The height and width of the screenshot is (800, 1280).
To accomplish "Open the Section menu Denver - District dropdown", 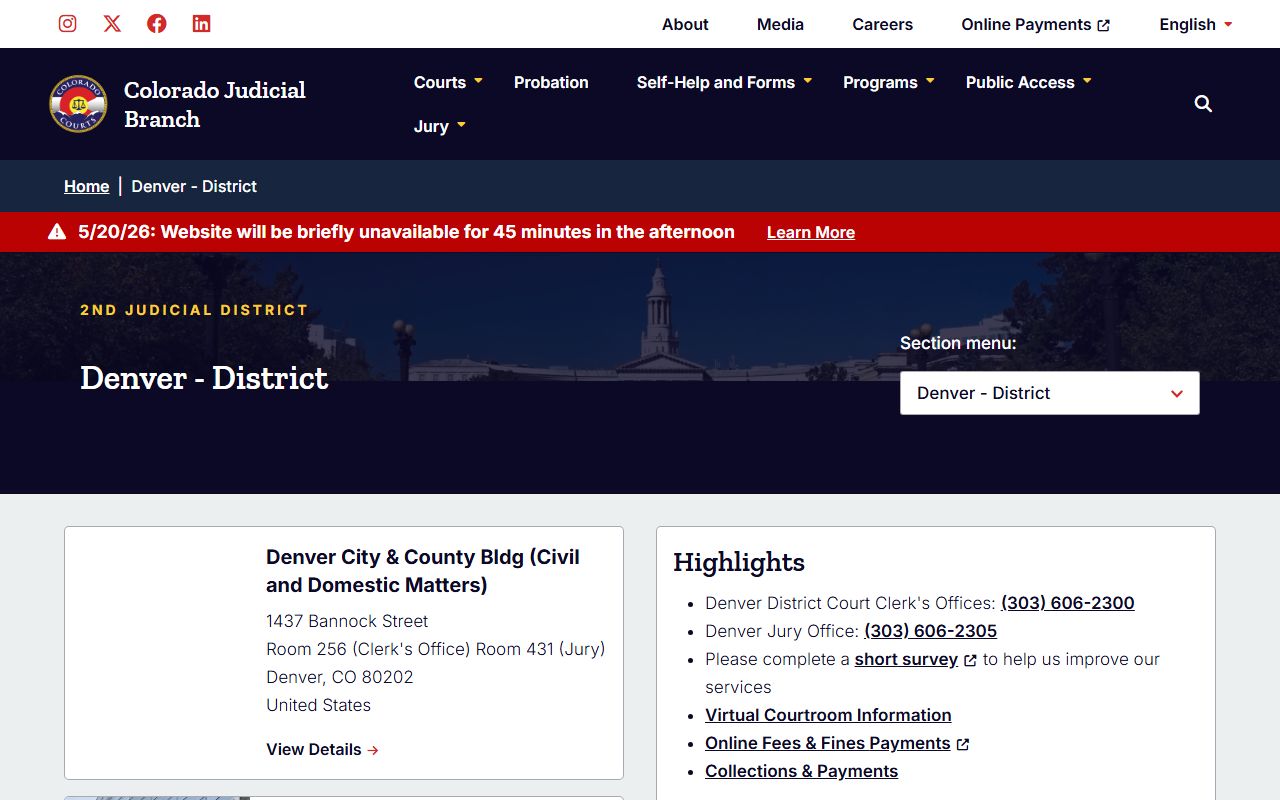I will coord(1050,393).
